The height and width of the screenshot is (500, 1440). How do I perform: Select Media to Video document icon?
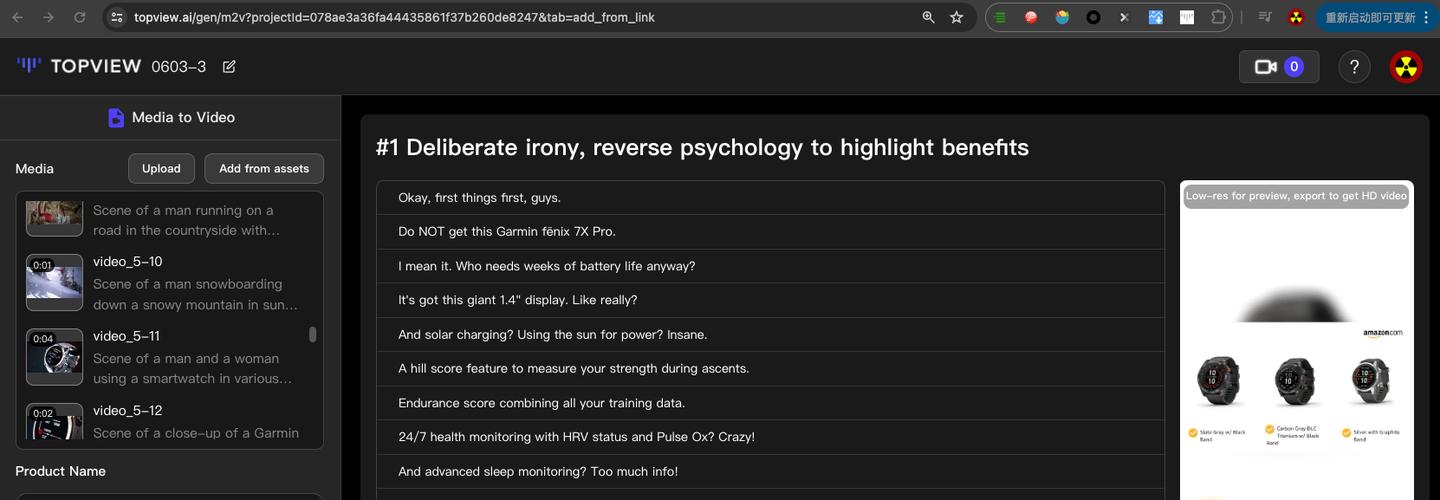click(116, 117)
